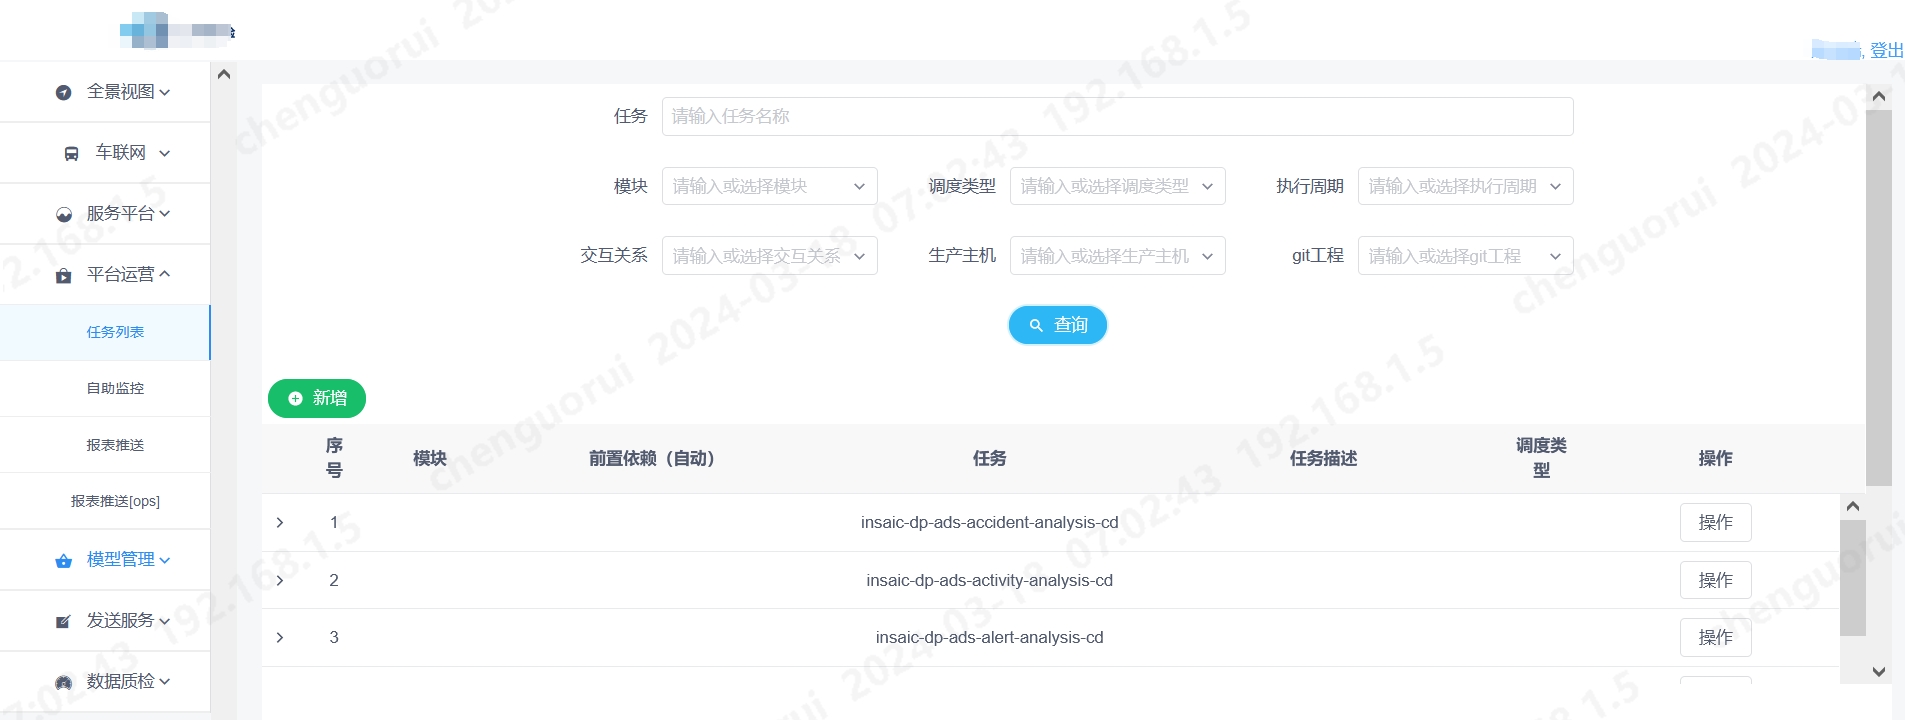
Task: Expand the 车联网 menu
Action: 105,153
